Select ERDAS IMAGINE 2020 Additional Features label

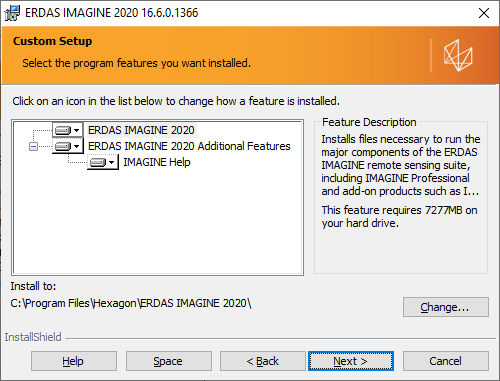189,146
